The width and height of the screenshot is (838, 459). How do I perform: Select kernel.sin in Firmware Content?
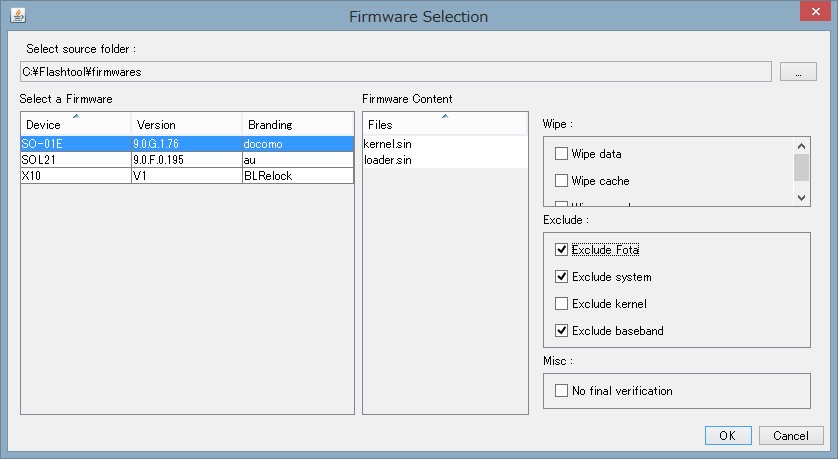(x=388, y=144)
